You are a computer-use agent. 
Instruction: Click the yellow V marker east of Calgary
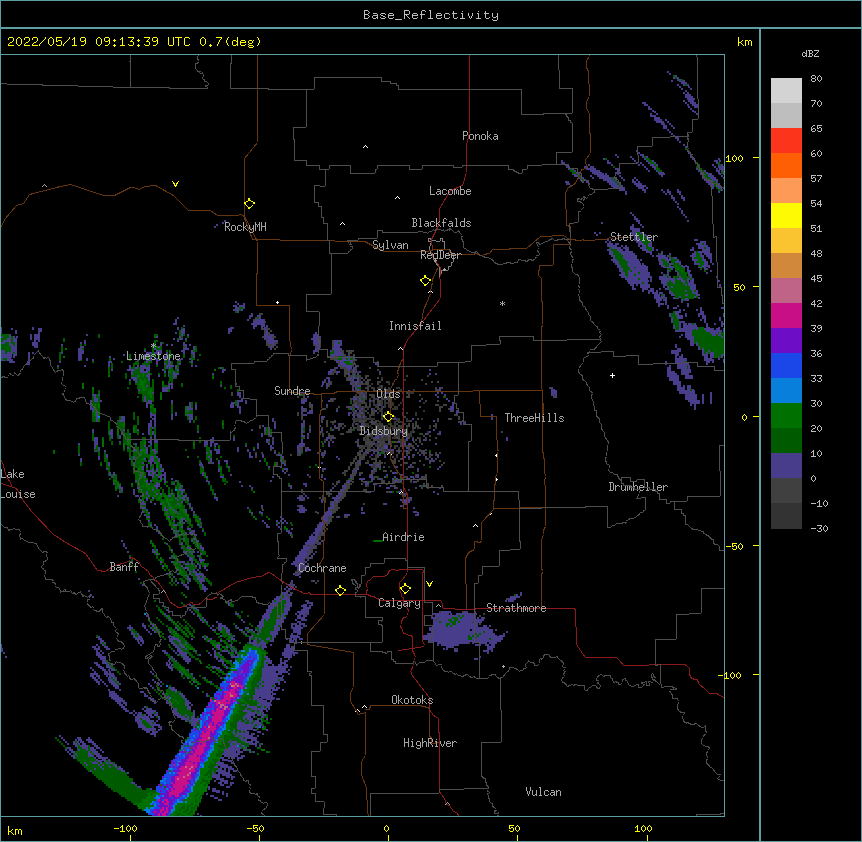(429, 584)
